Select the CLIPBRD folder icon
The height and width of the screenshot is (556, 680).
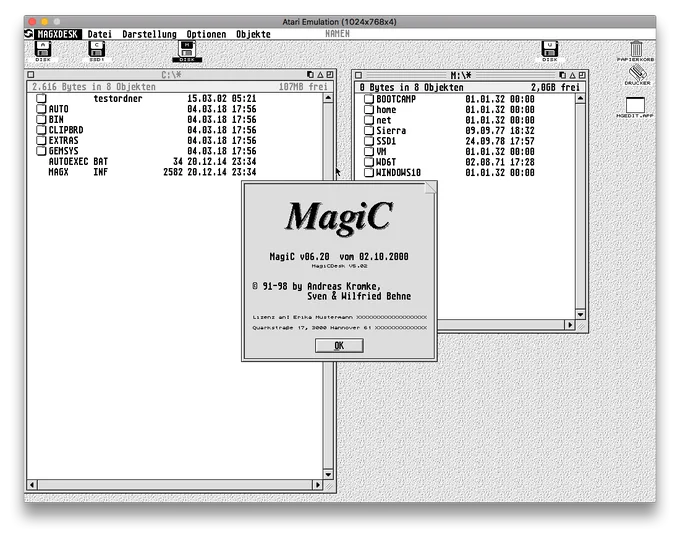click(x=41, y=130)
